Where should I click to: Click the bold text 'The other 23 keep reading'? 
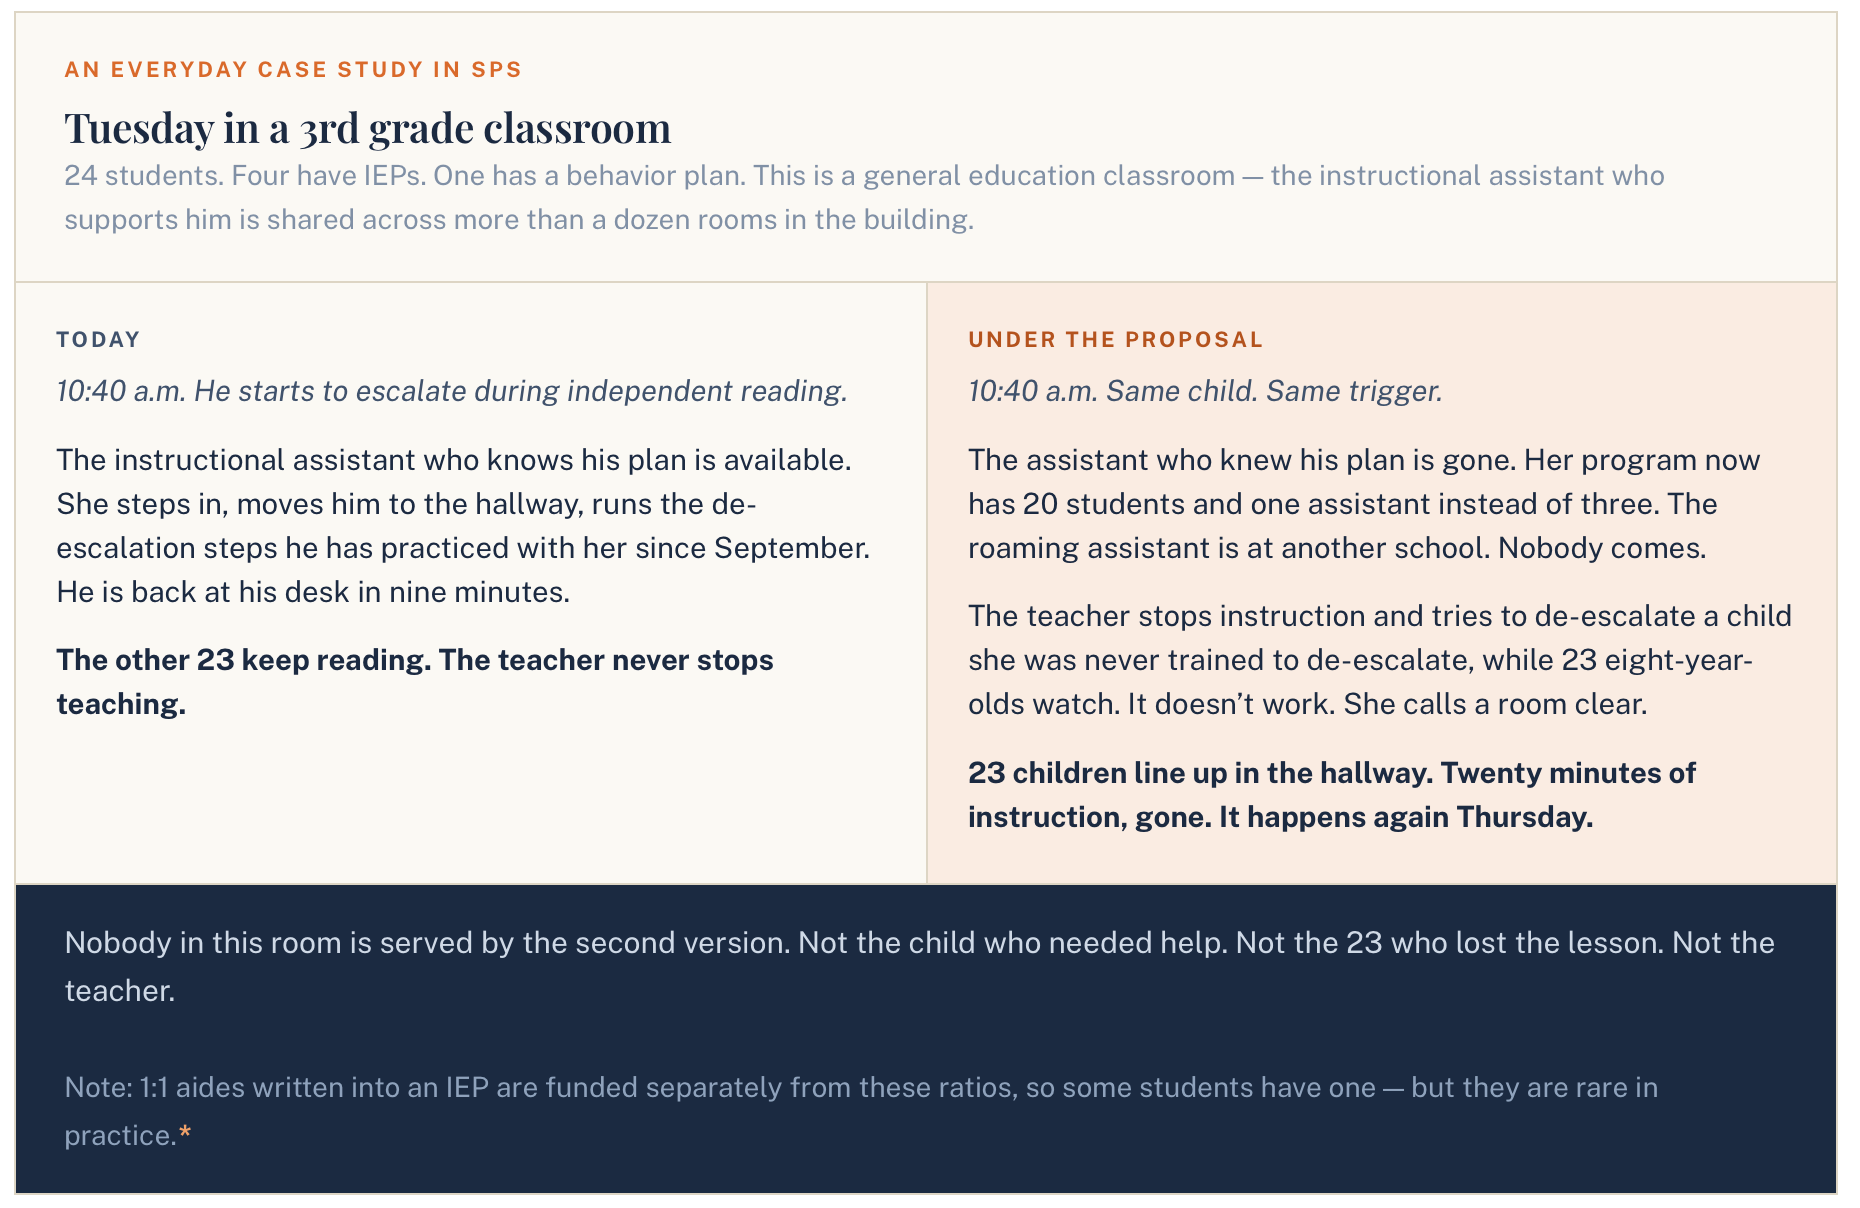point(243,660)
